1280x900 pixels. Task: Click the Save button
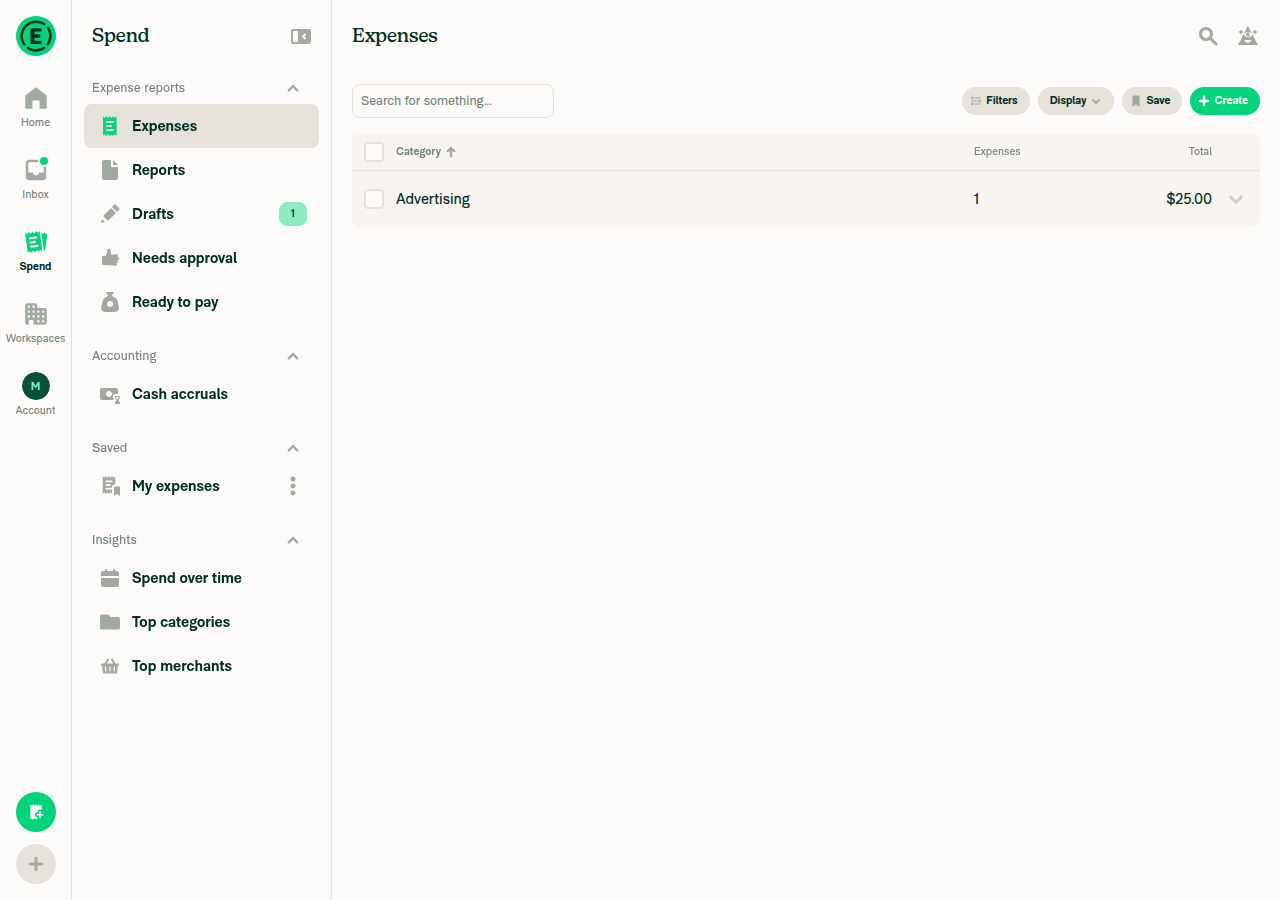click(1151, 101)
